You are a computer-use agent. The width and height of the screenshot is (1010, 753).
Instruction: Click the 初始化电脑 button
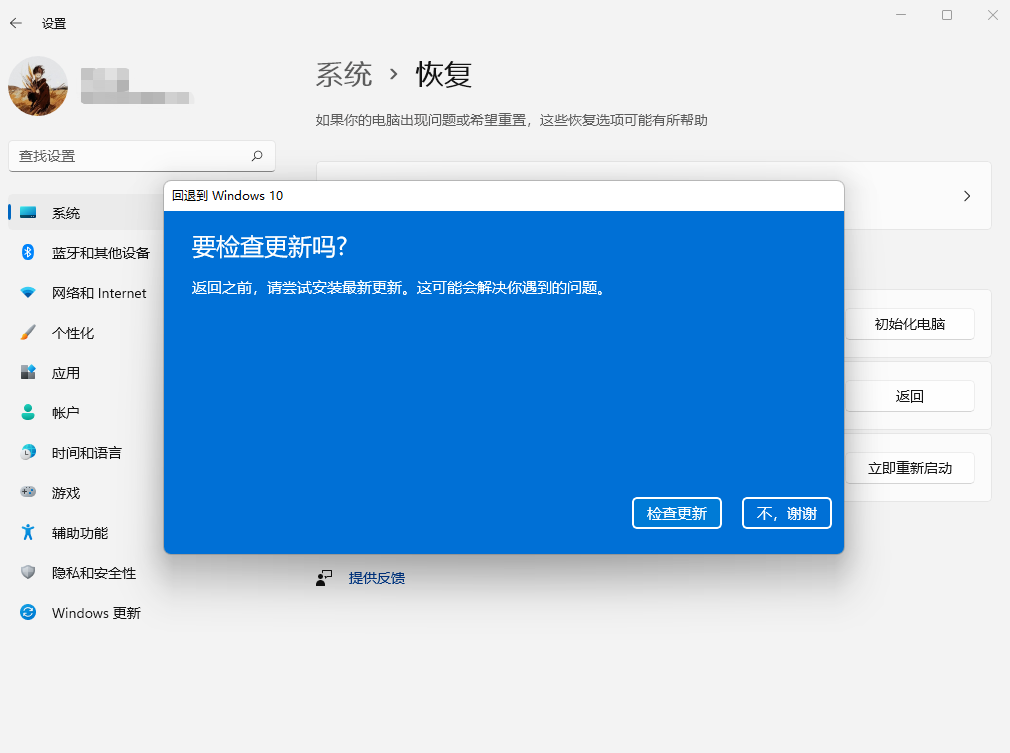(x=909, y=323)
